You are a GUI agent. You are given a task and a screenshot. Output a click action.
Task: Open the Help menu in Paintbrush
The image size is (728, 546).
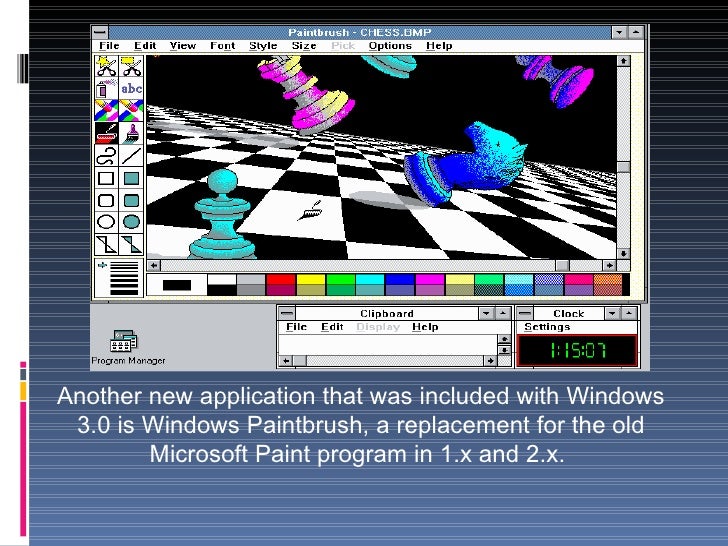[439, 46]
